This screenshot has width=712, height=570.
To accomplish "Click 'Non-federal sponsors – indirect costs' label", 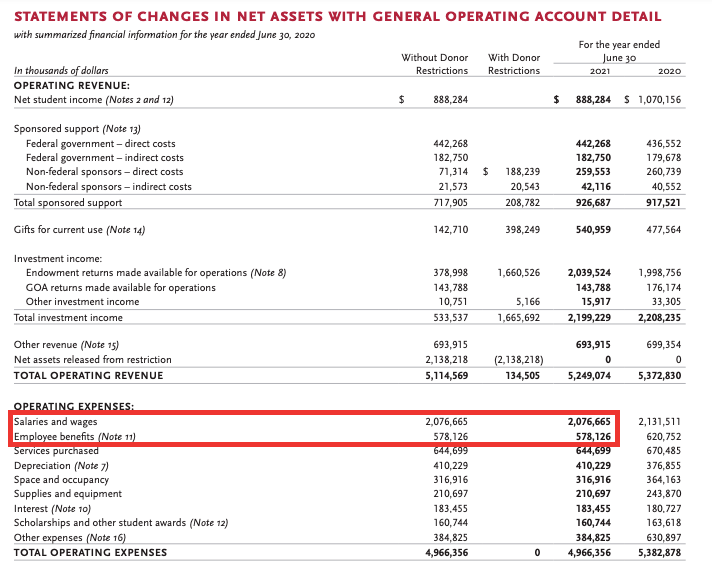I will pyautogui.click(x=109, y=187).
